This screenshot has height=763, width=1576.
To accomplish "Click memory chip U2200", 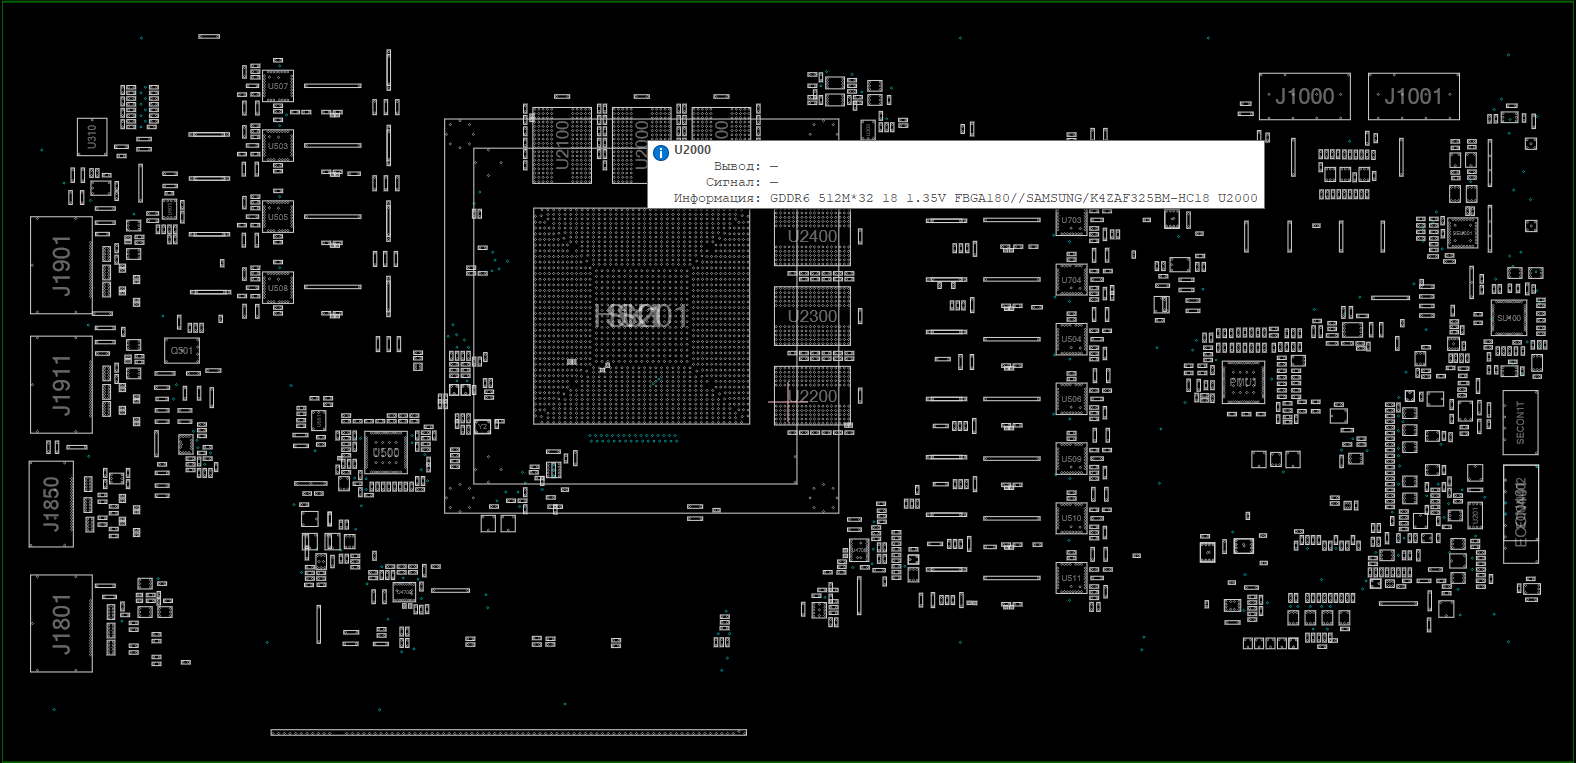I will (x=812, y=396).
